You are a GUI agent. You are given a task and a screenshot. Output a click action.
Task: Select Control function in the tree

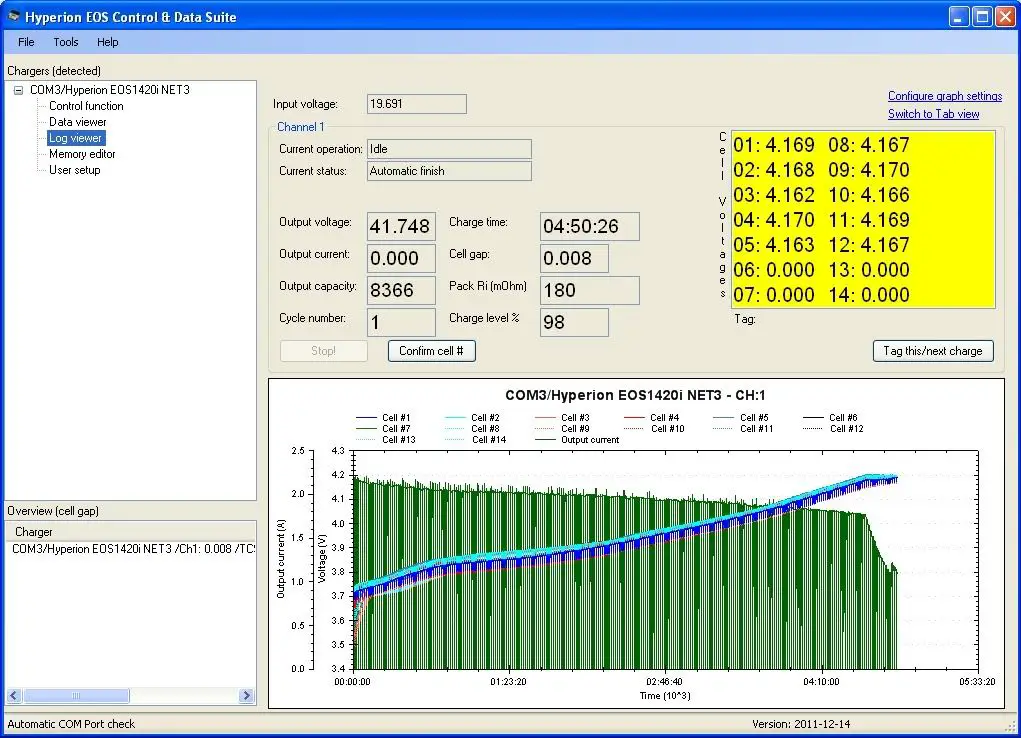(86, 106)
